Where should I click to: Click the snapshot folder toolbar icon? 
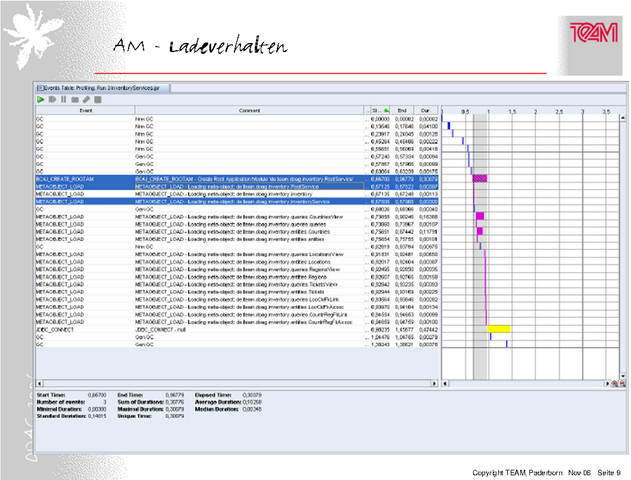pyautogui.click(x=75, y=99)
